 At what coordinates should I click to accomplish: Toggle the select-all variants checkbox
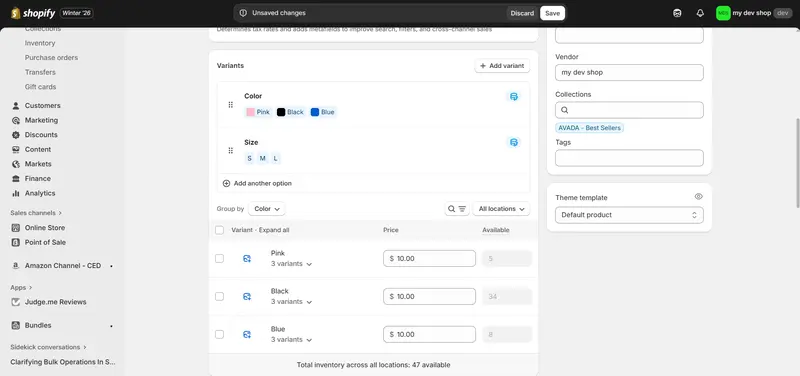tap(219, 230)
